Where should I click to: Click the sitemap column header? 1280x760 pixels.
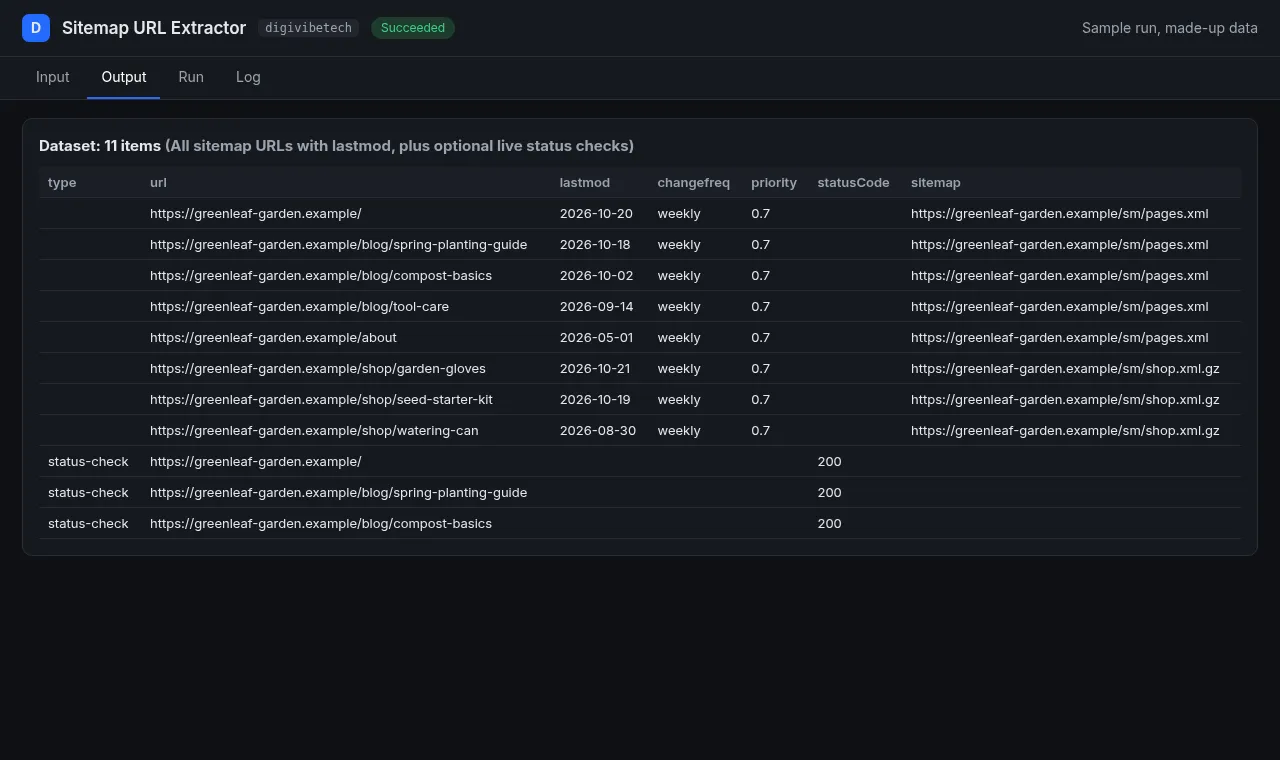coord(936,182)
